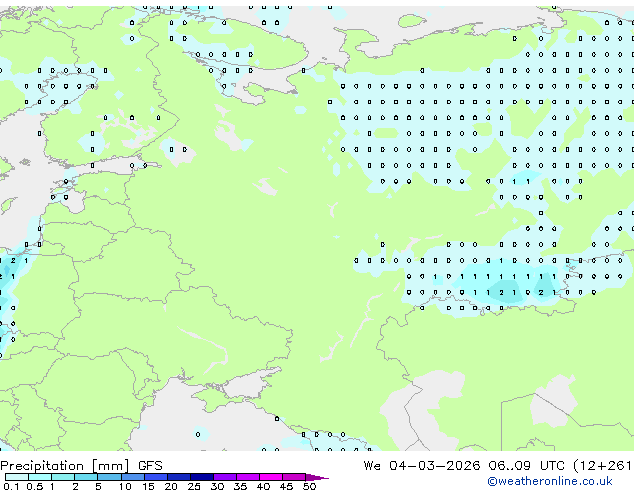Open the weatheronline.co.uk copyright link
634x490 pixels.
point(550,481)
